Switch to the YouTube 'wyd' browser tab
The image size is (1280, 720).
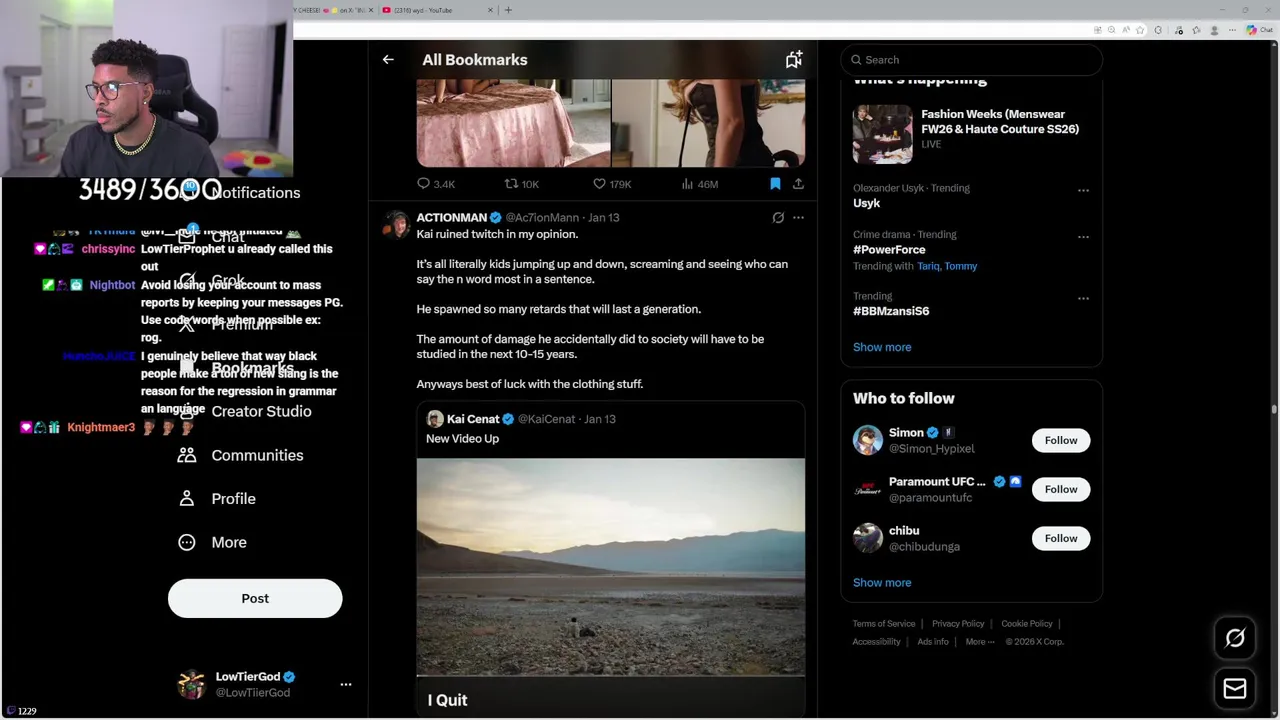click(438, 10)
